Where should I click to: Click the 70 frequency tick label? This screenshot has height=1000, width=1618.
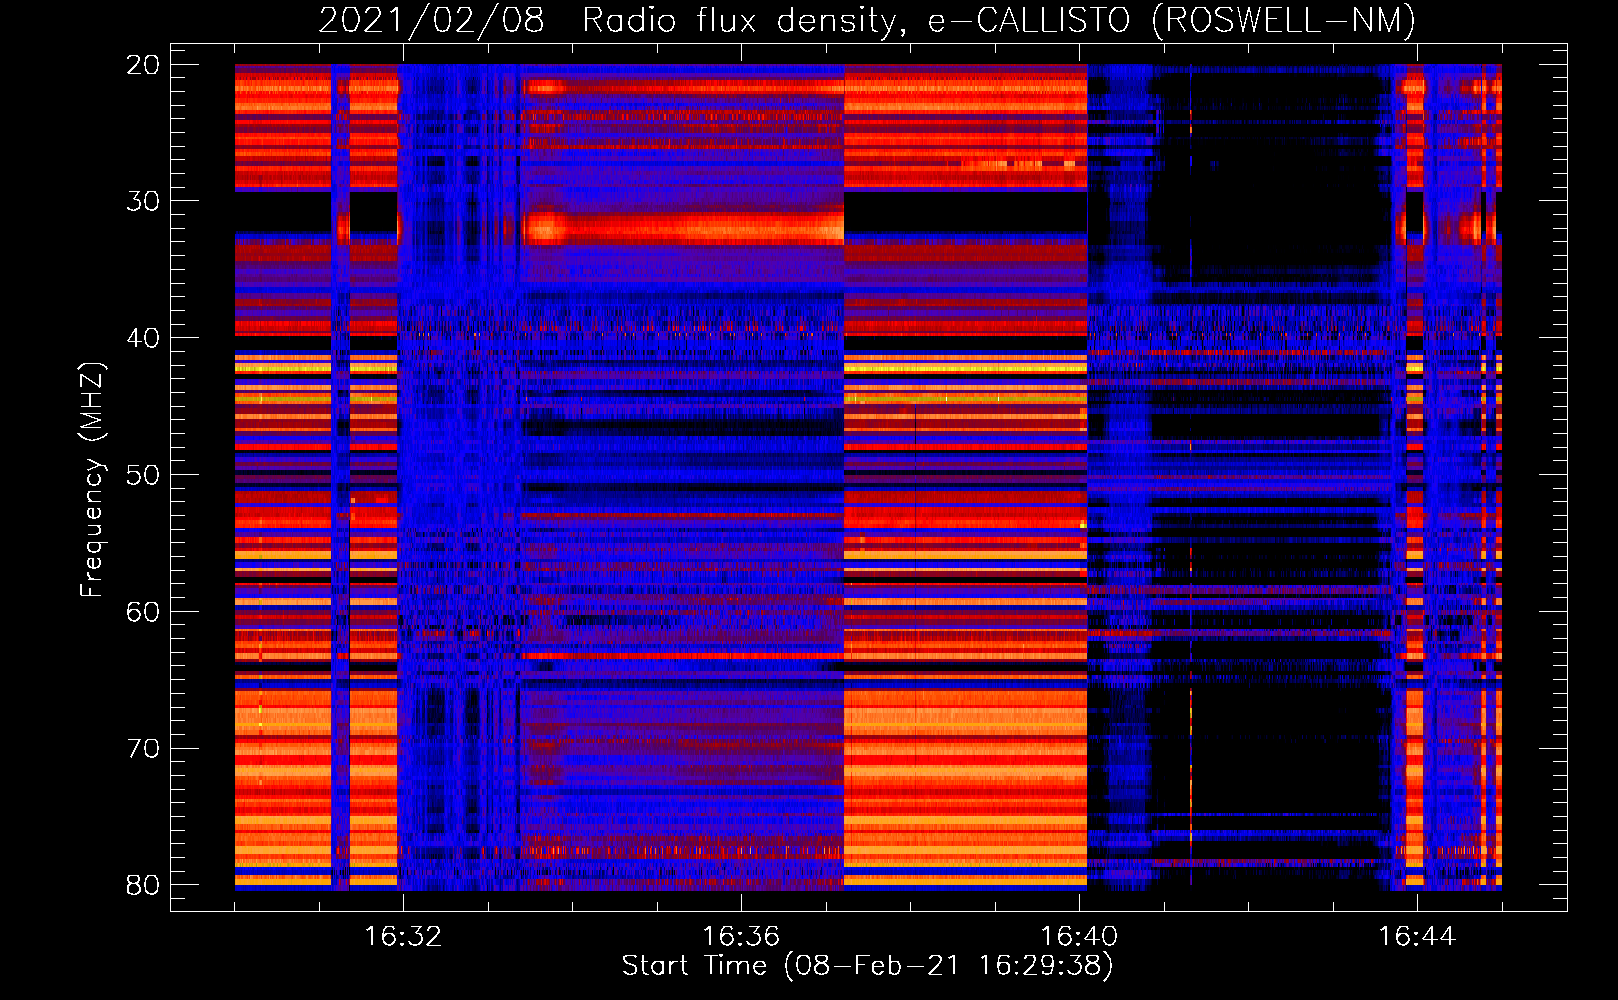tap(143, 749)
